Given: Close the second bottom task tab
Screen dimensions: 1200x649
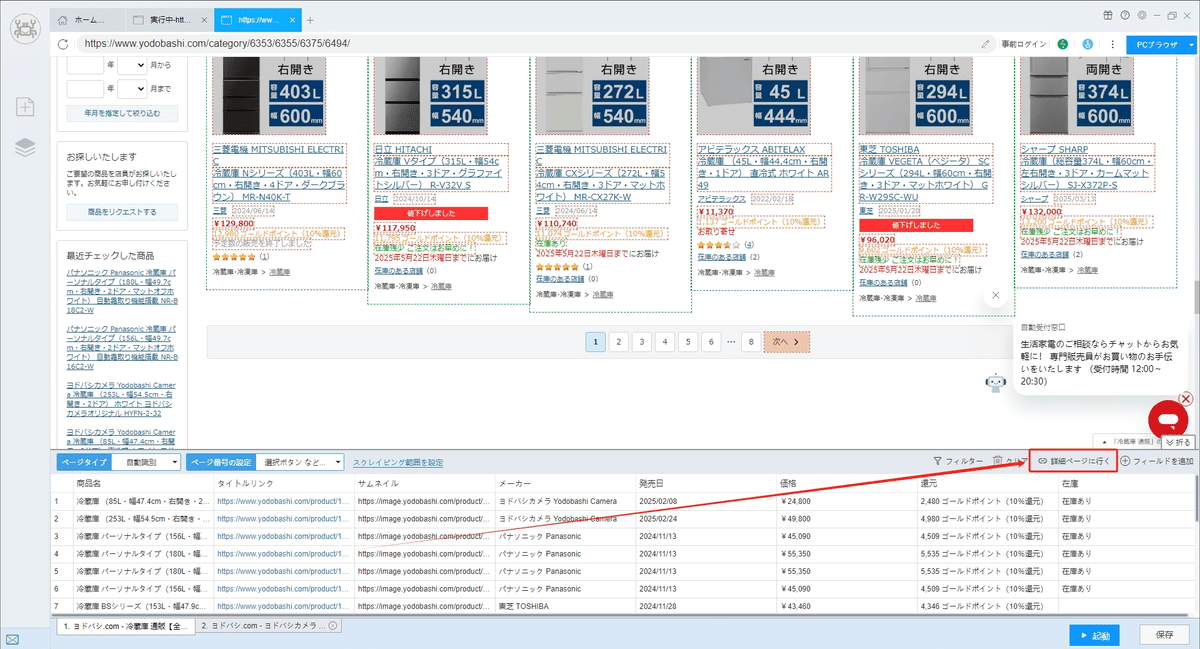Looking at the screenshot, I should tap(333, 625).
